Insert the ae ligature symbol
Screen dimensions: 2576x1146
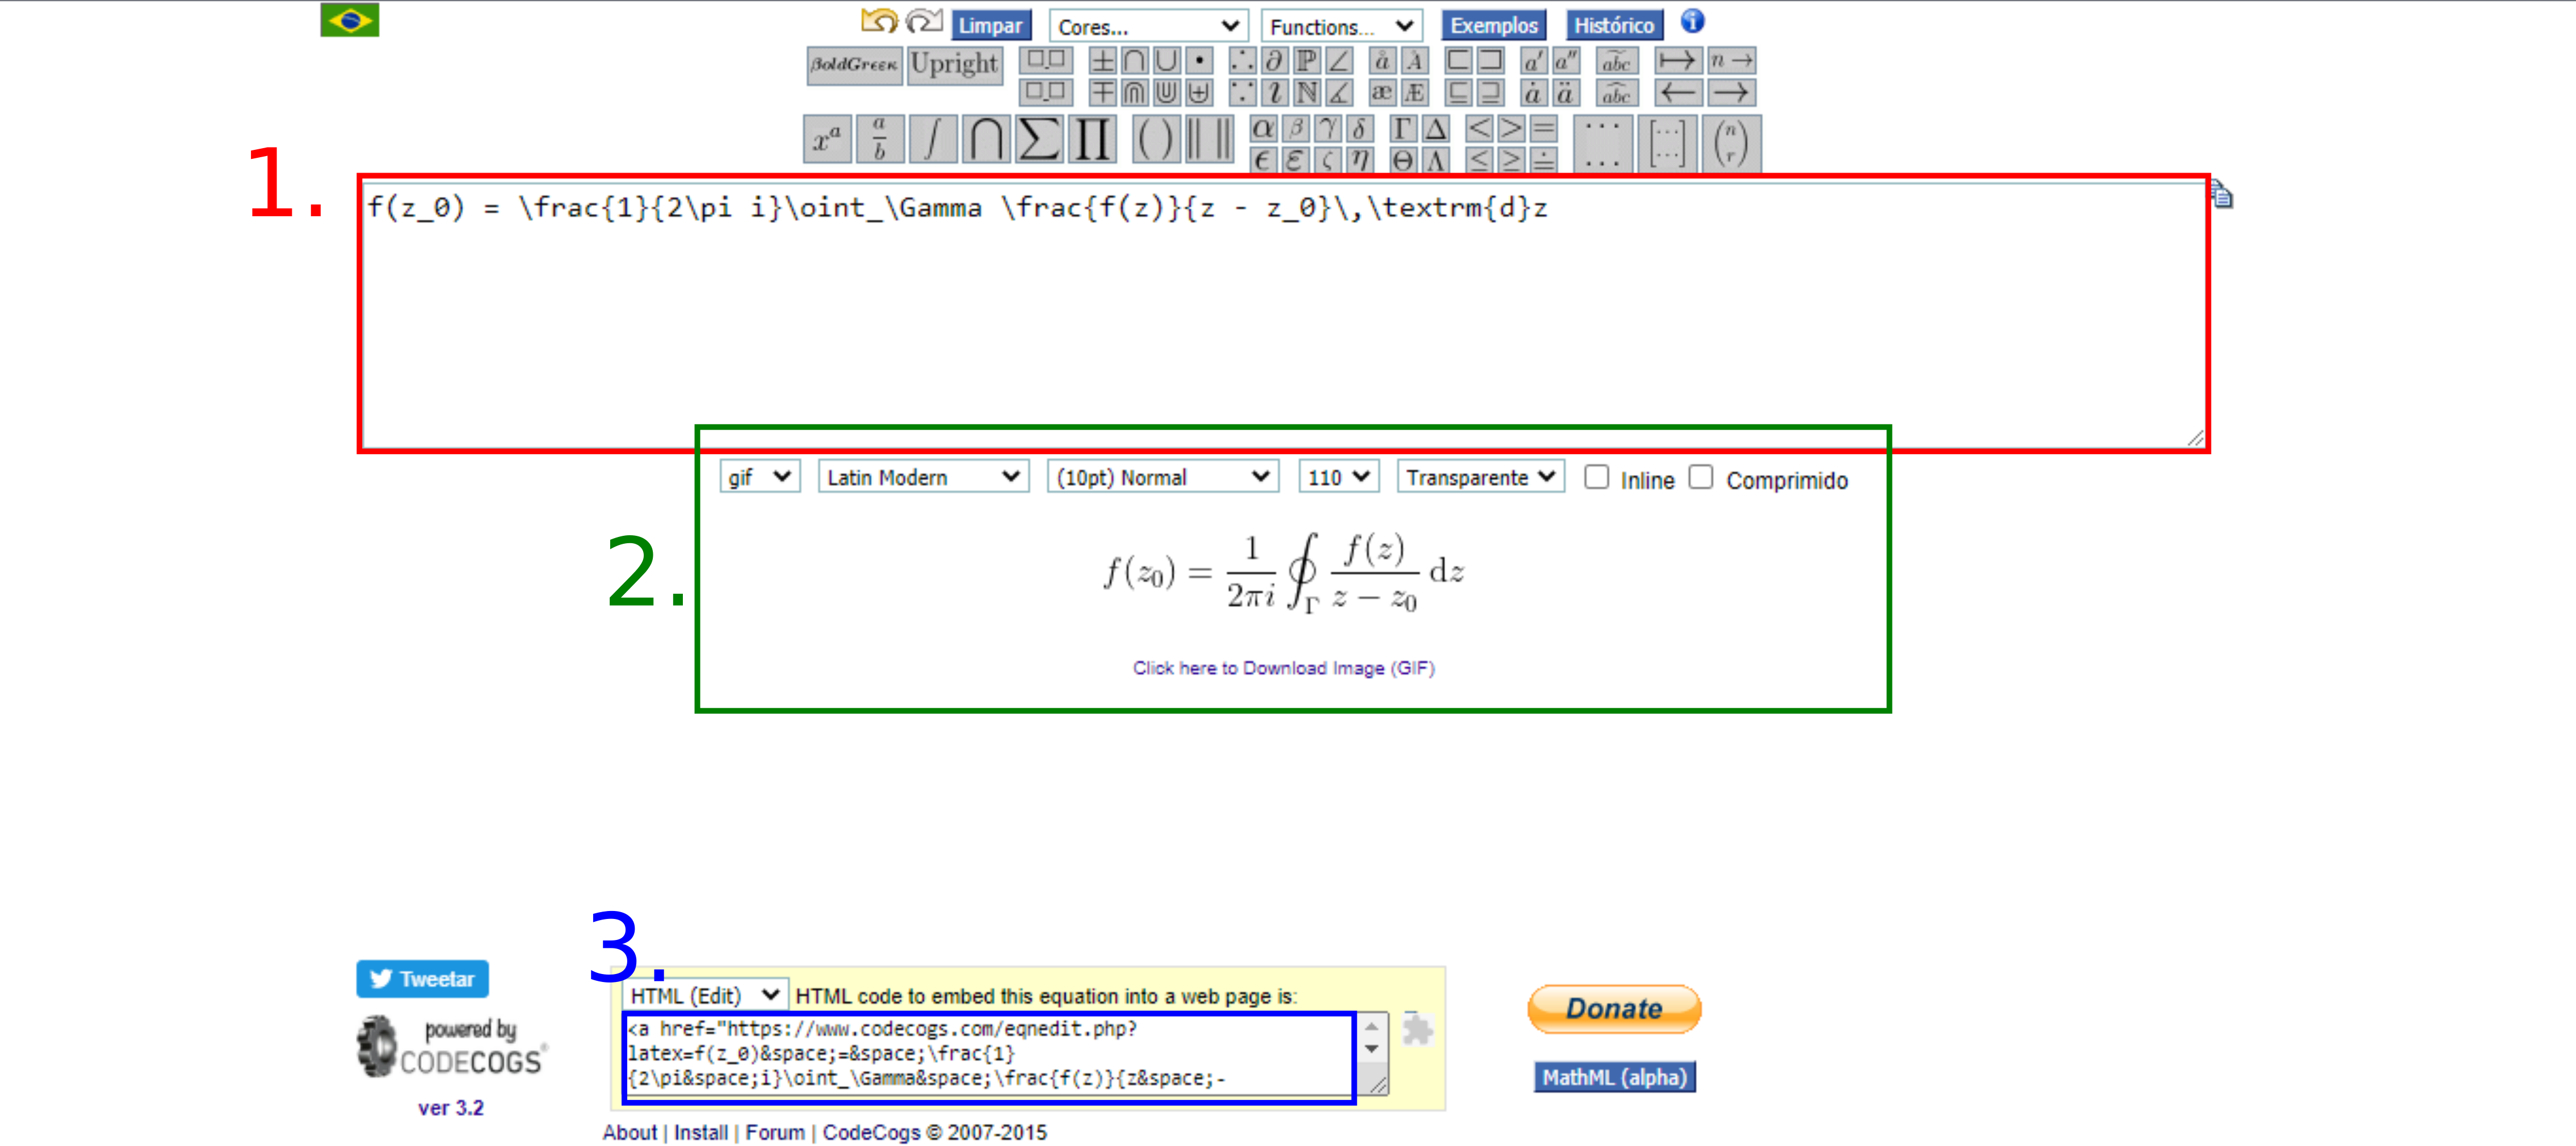pos(1382,92)
